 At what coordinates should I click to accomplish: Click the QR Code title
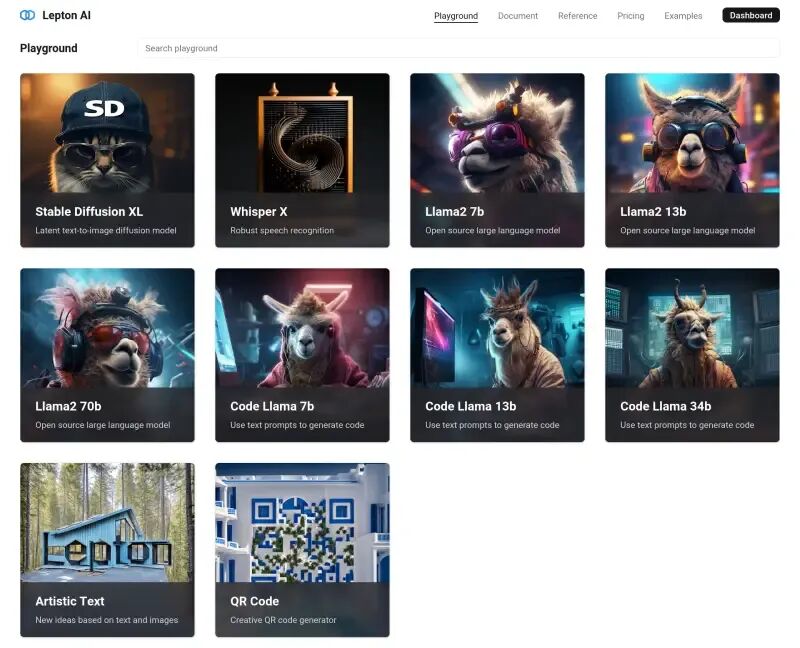[x=255, y=601]
